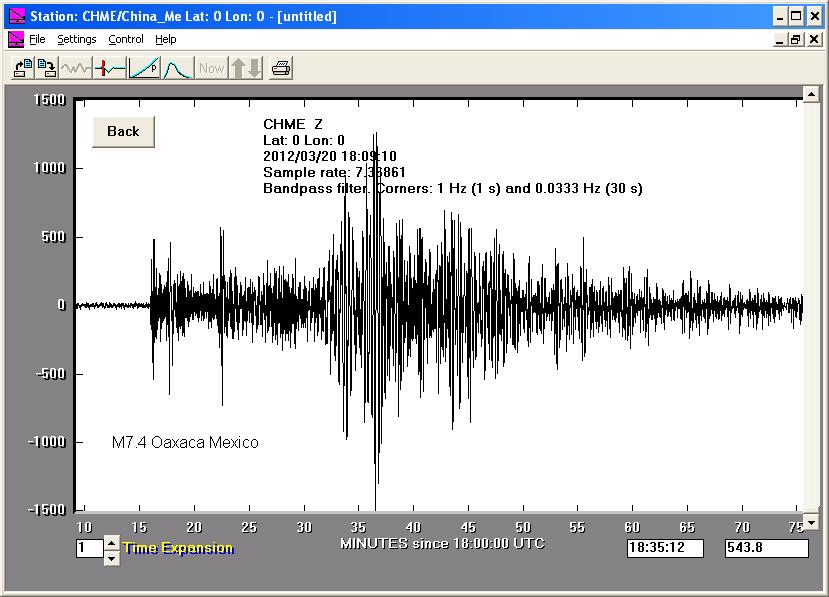Click the print seismogram icon
This screenshot has height=597, width=829.
click(282, 68)
